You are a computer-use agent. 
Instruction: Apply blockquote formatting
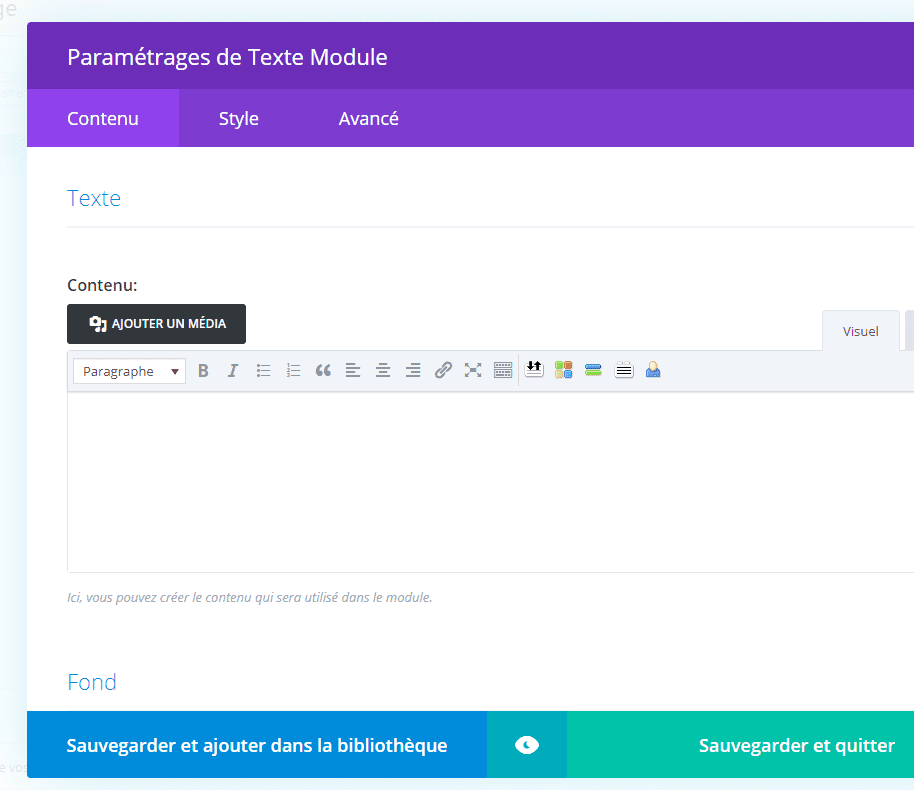click(323, 370)
